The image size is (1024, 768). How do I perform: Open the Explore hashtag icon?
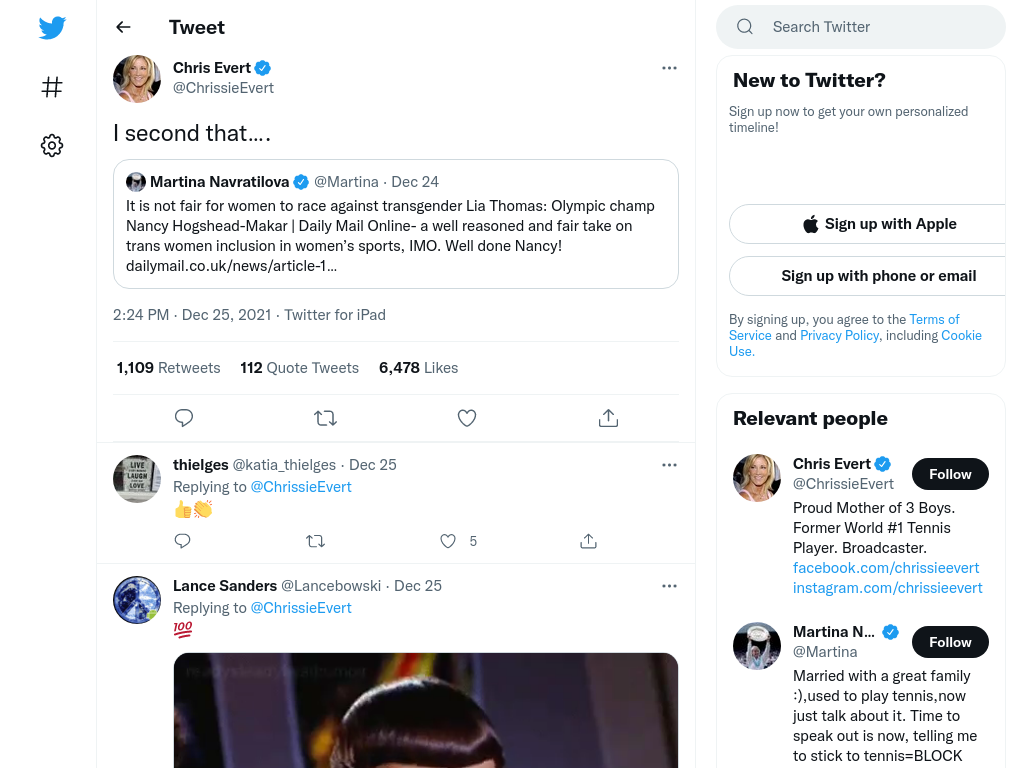point(52,87)
